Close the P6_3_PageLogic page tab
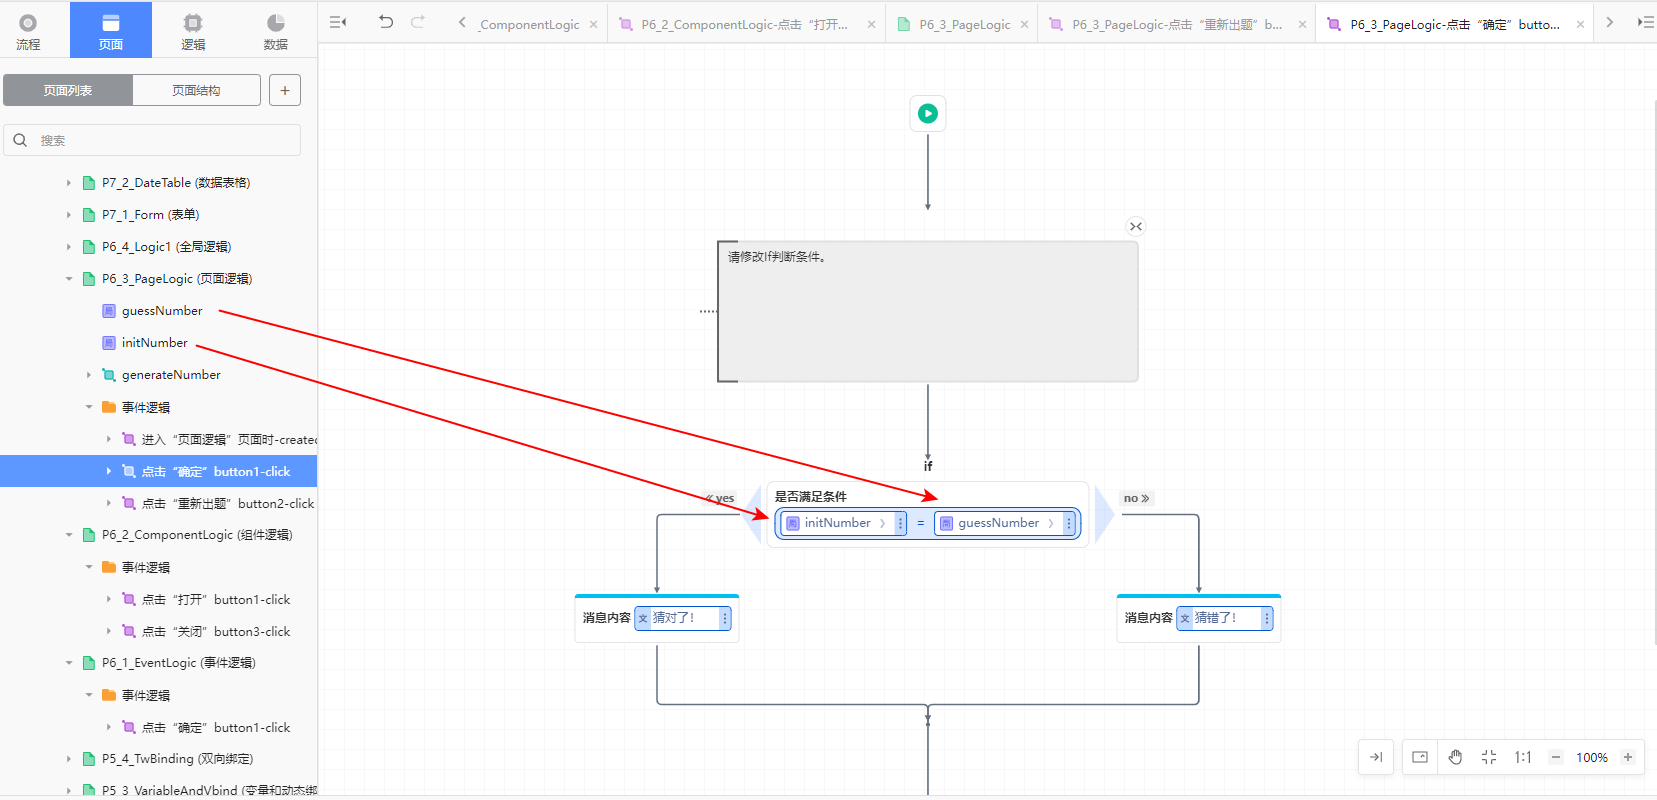The image size is (1657, 800). coord(1024,25)
